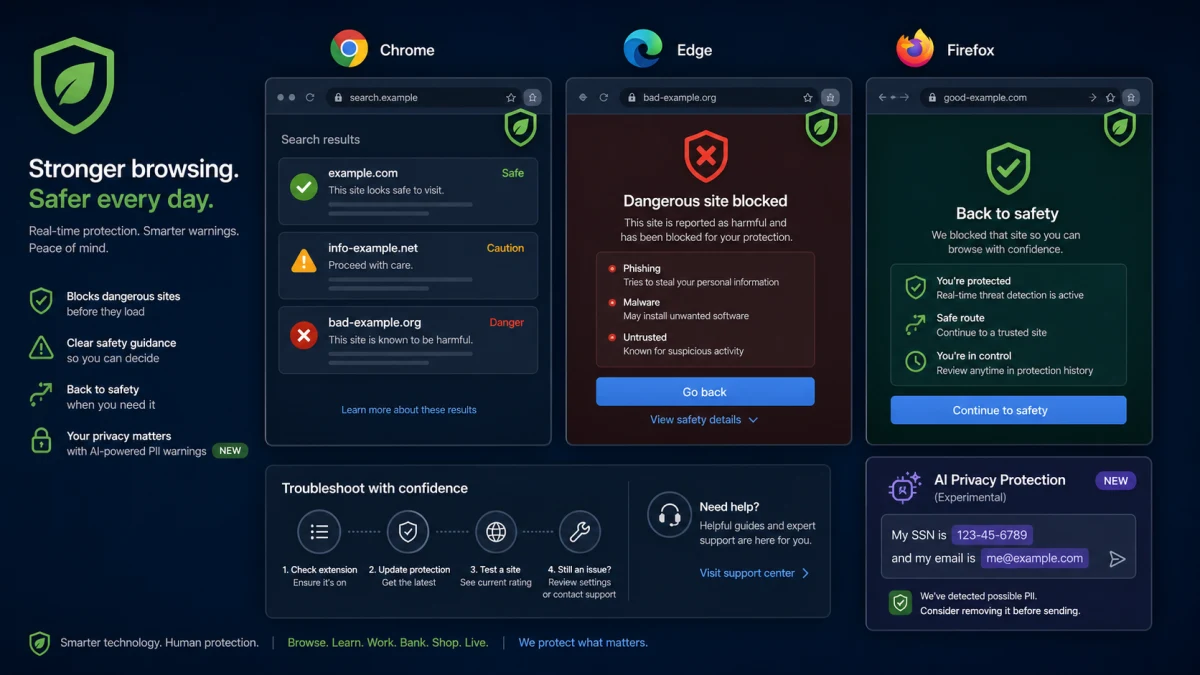Open the info-example.net Caution result
This screenshot has height=675, width=1200.
408,266
